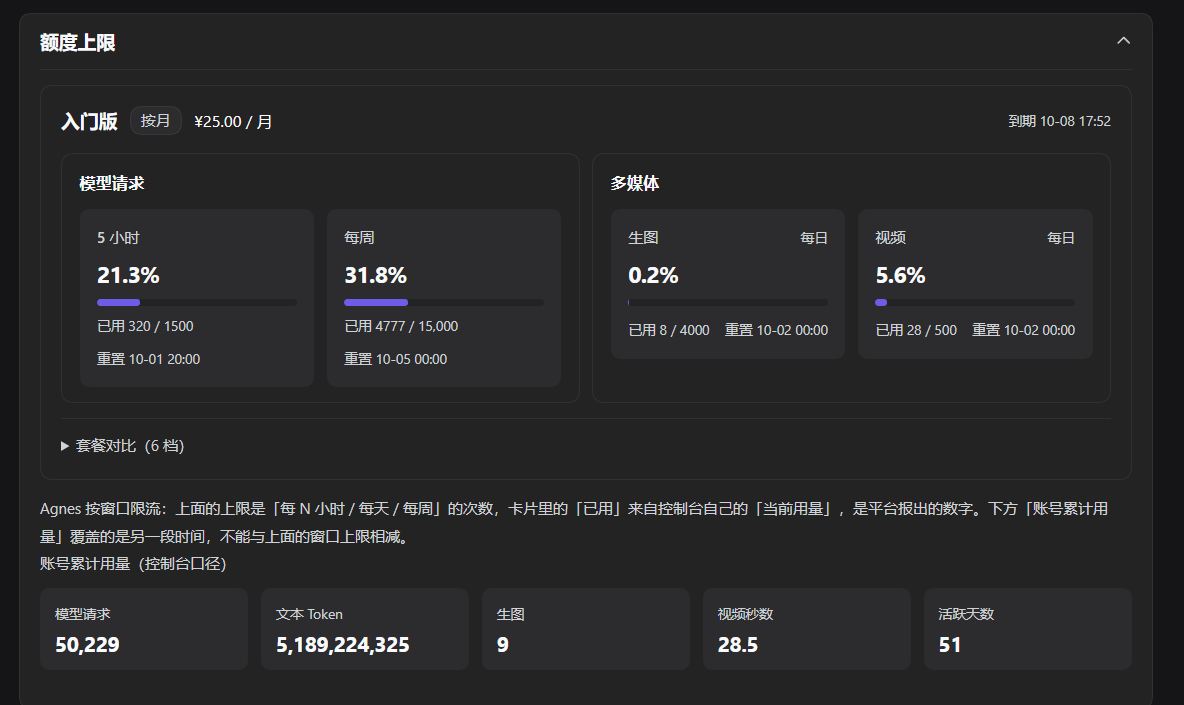Click the 模型请求 panel heading in quota card
The width and height of the screenshot is (1184, 705).
point(112,183)
